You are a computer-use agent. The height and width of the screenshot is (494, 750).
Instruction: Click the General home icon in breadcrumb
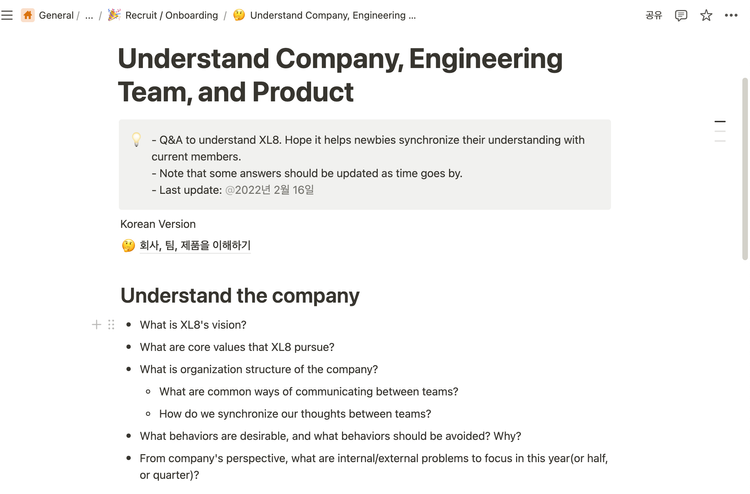pyautogui.click(x=28, y=15)
